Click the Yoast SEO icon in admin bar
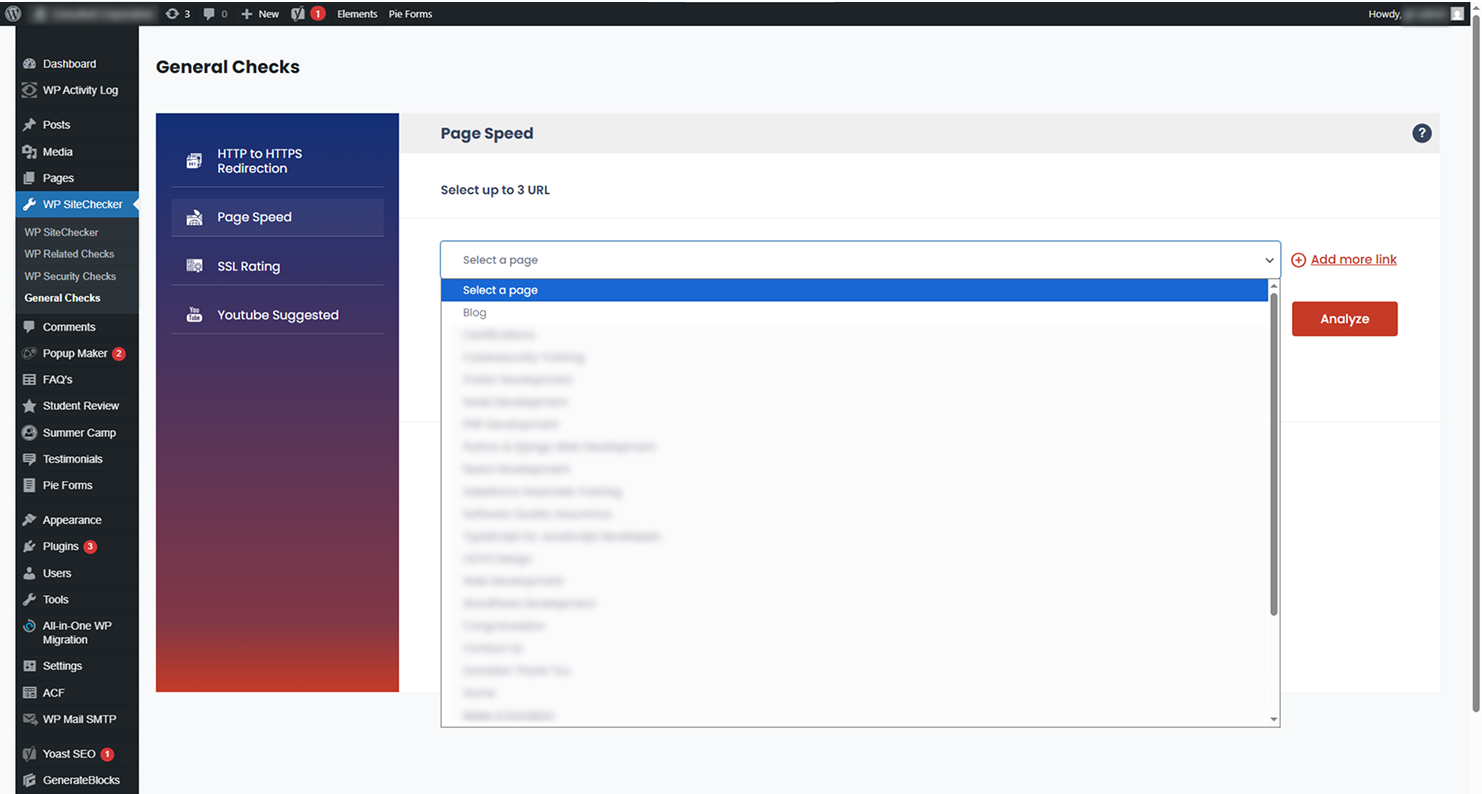The height and width of the screenshot is (794, 1482). (x=298, y=14)
